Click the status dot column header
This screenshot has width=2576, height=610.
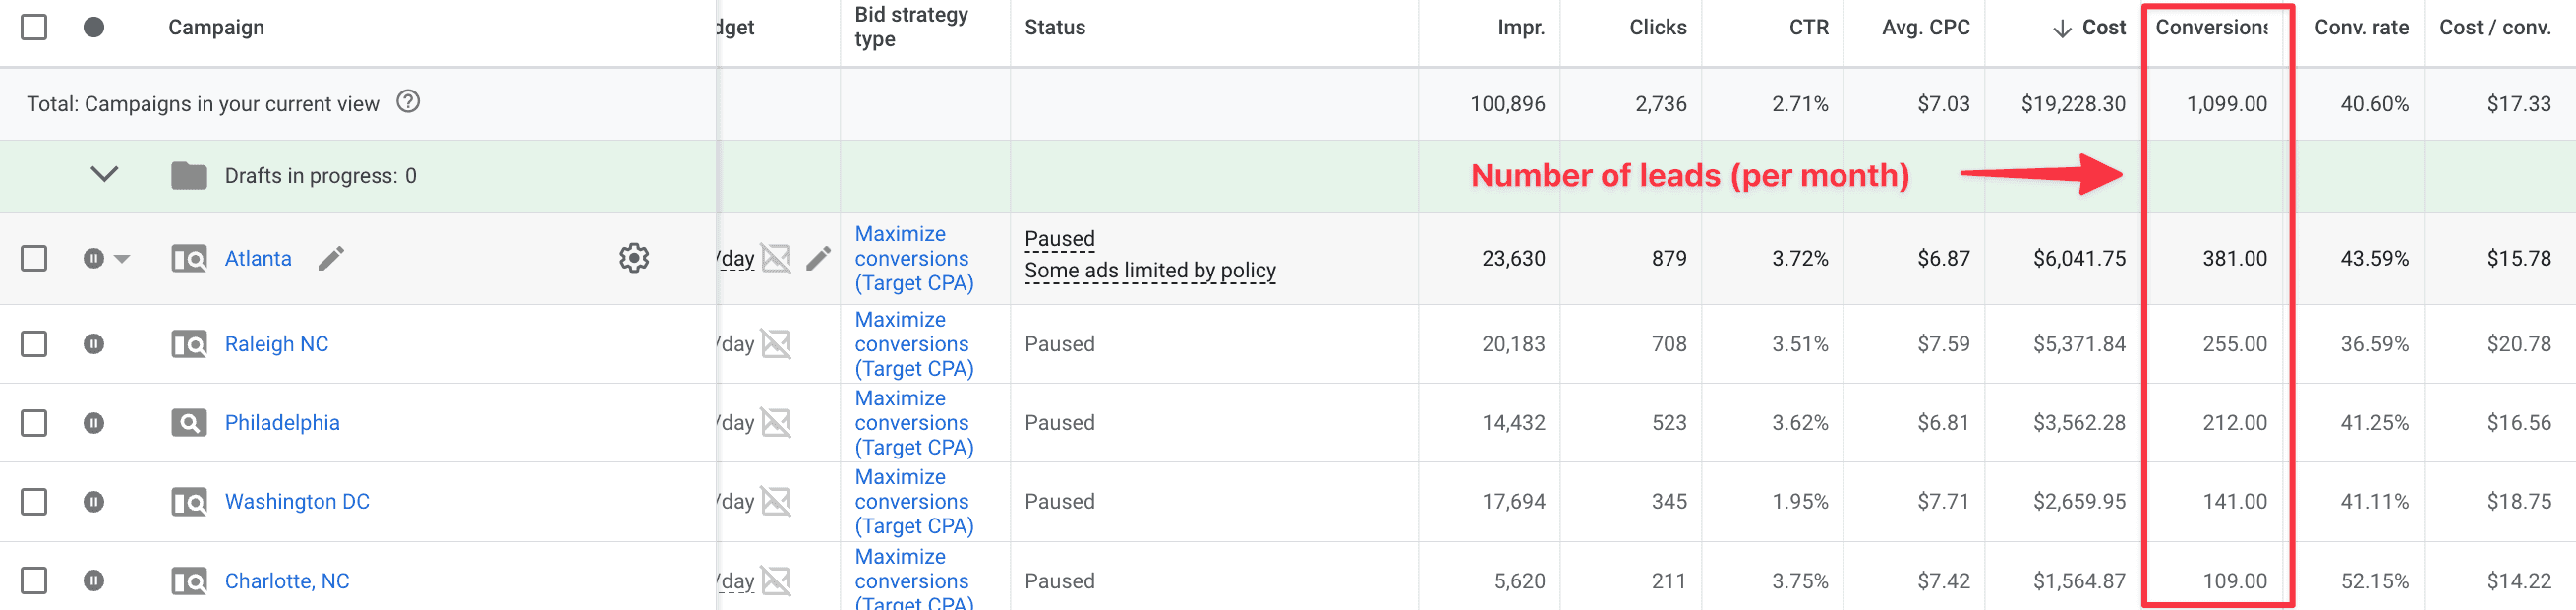(94, 27)
